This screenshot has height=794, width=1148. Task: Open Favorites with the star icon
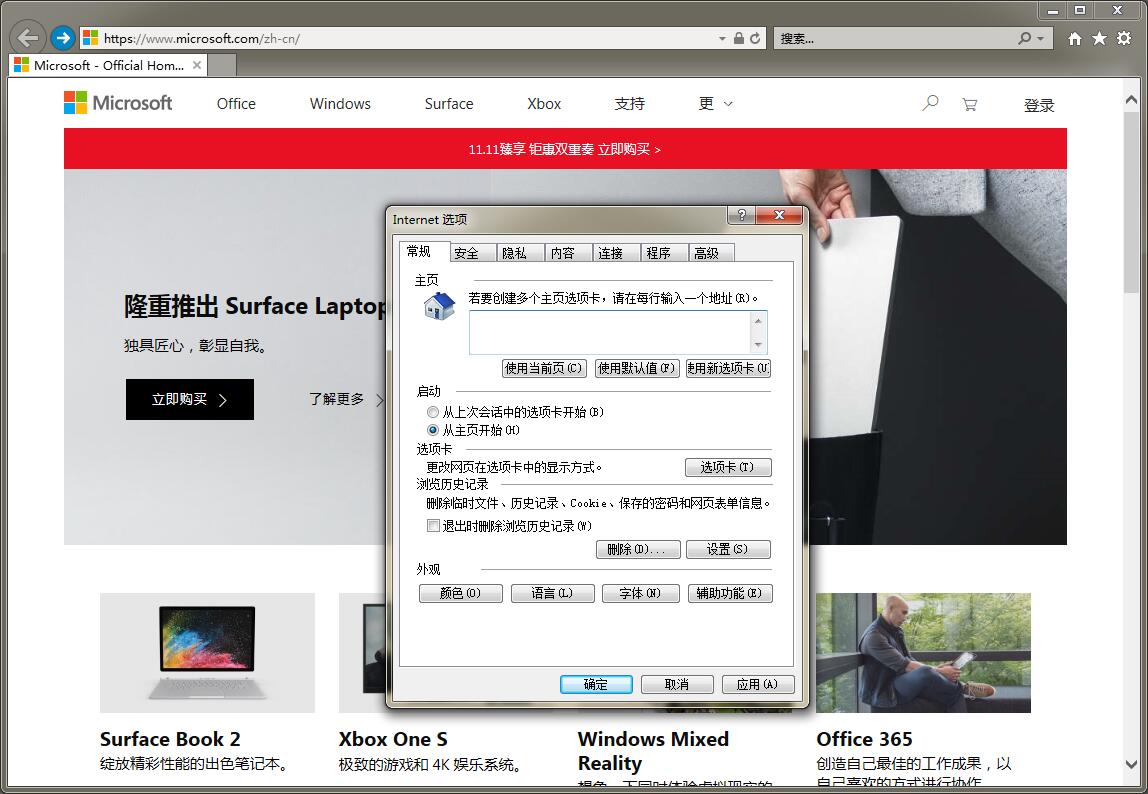point(1099,38)
